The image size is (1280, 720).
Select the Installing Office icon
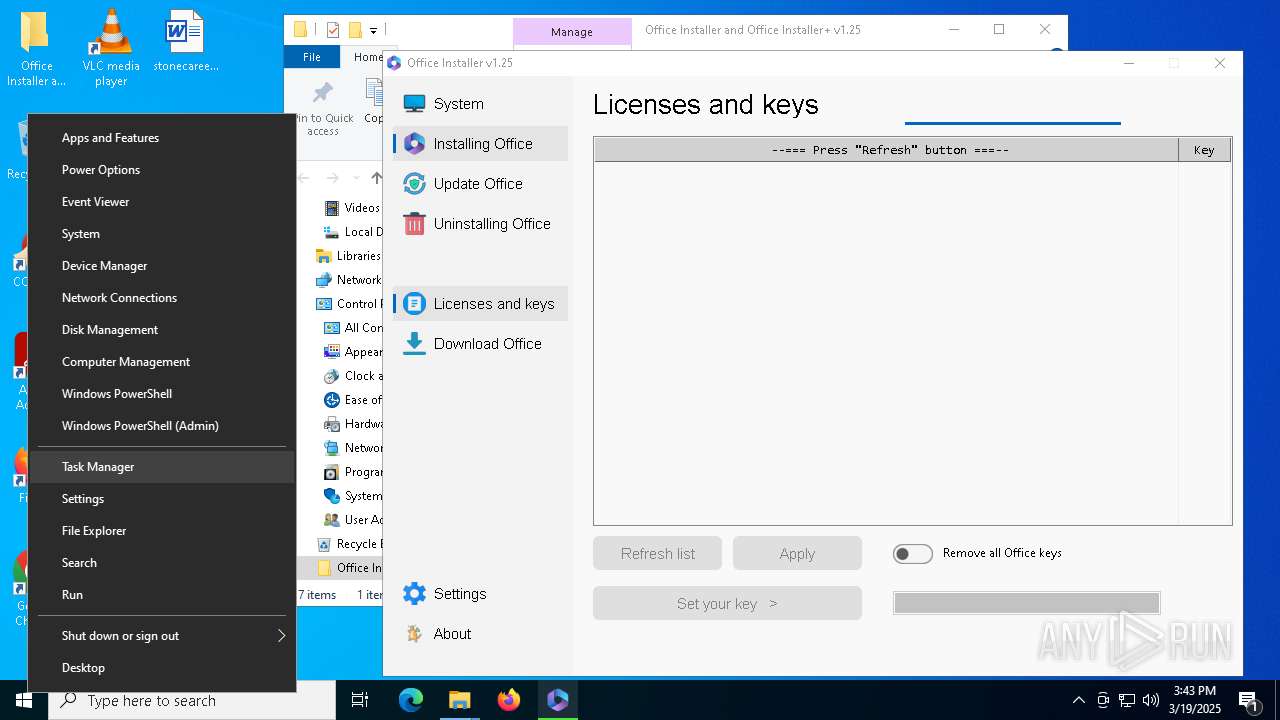(414, 144)
